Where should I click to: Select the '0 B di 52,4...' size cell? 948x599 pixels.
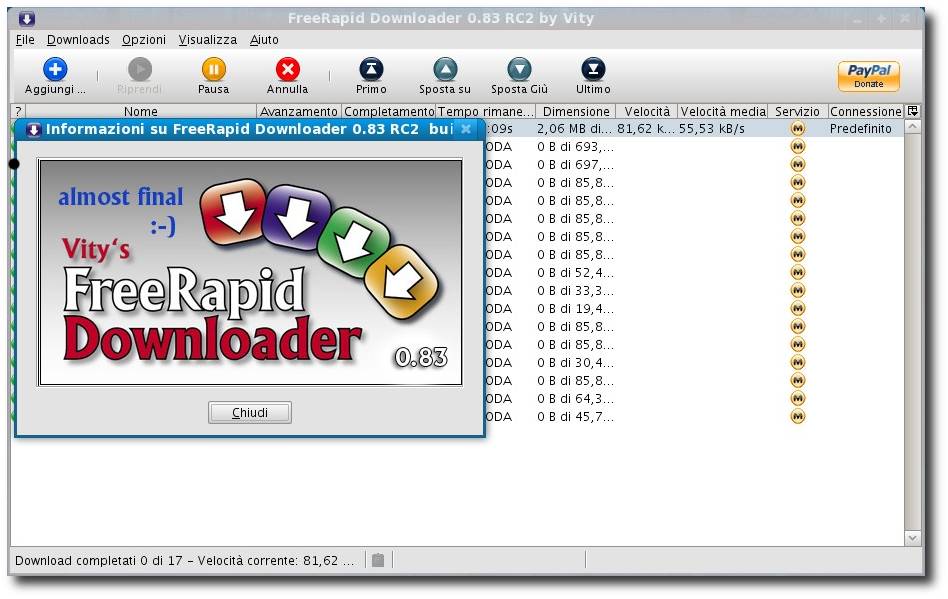[575, 273]
